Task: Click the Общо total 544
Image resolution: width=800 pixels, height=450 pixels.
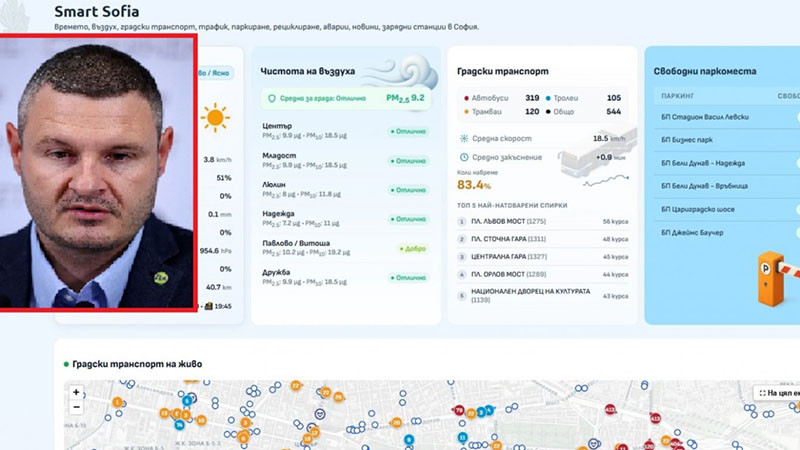Action: coord(614,112)
